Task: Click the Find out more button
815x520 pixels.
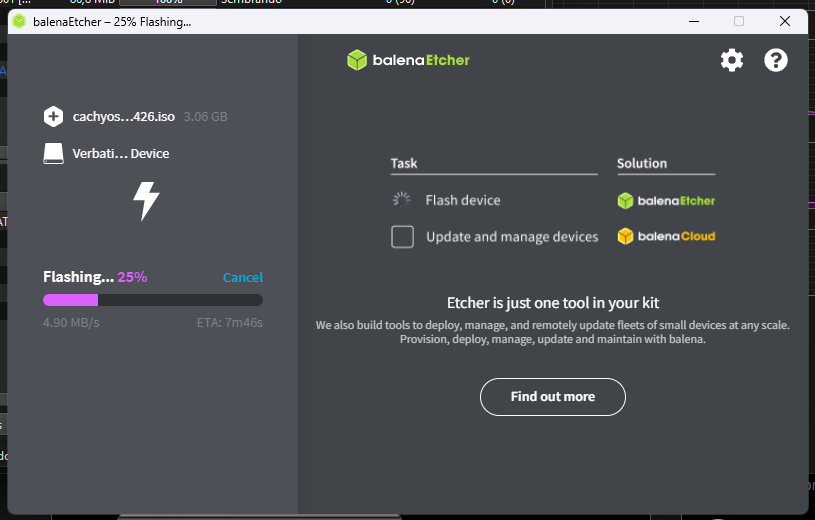Action: [x=553, y=397]
